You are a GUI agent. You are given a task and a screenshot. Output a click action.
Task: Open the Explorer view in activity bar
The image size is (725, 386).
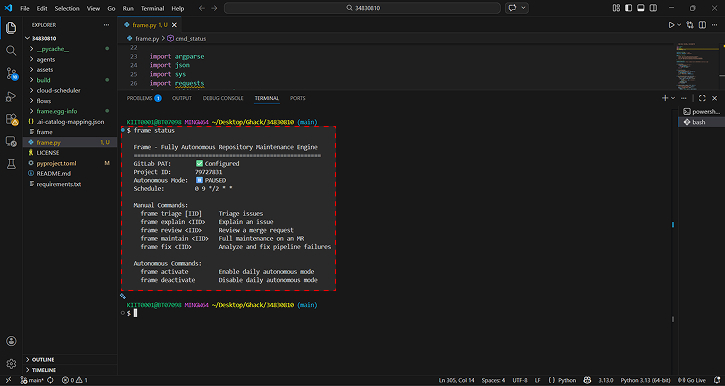coord(11,28)
